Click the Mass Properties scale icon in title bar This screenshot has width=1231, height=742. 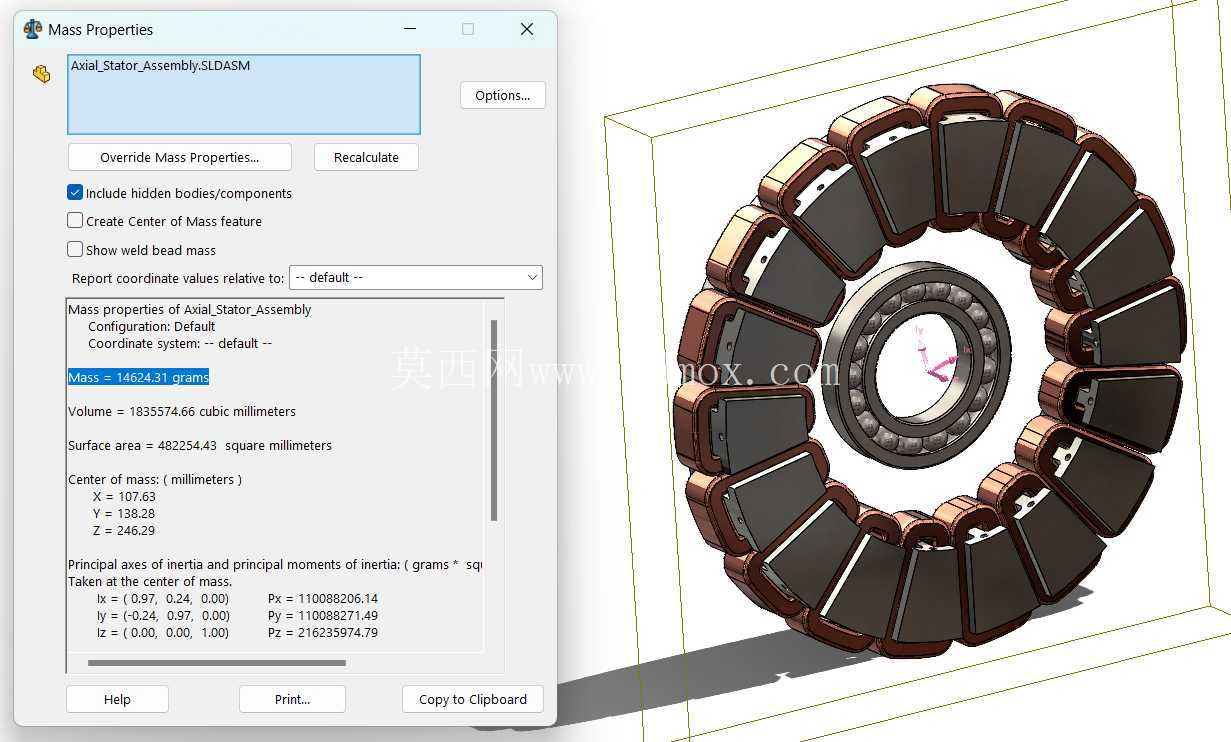[x=33, y=29]
